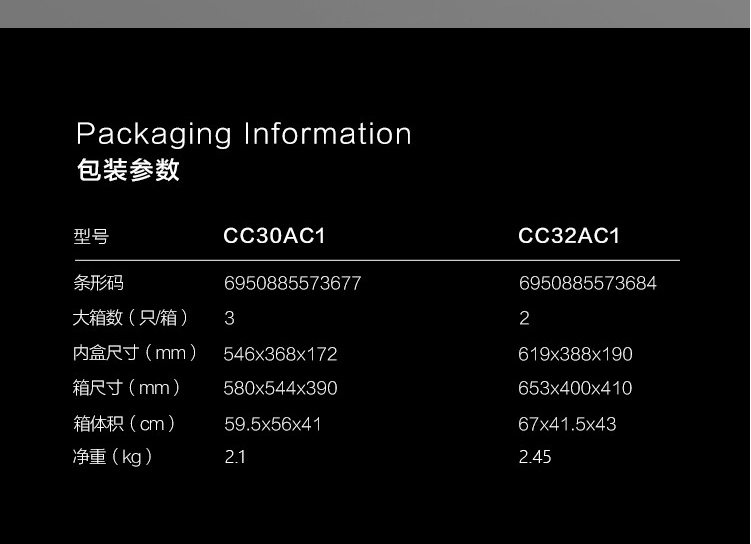Select the CC32AC1 model column header

[569, 237]
